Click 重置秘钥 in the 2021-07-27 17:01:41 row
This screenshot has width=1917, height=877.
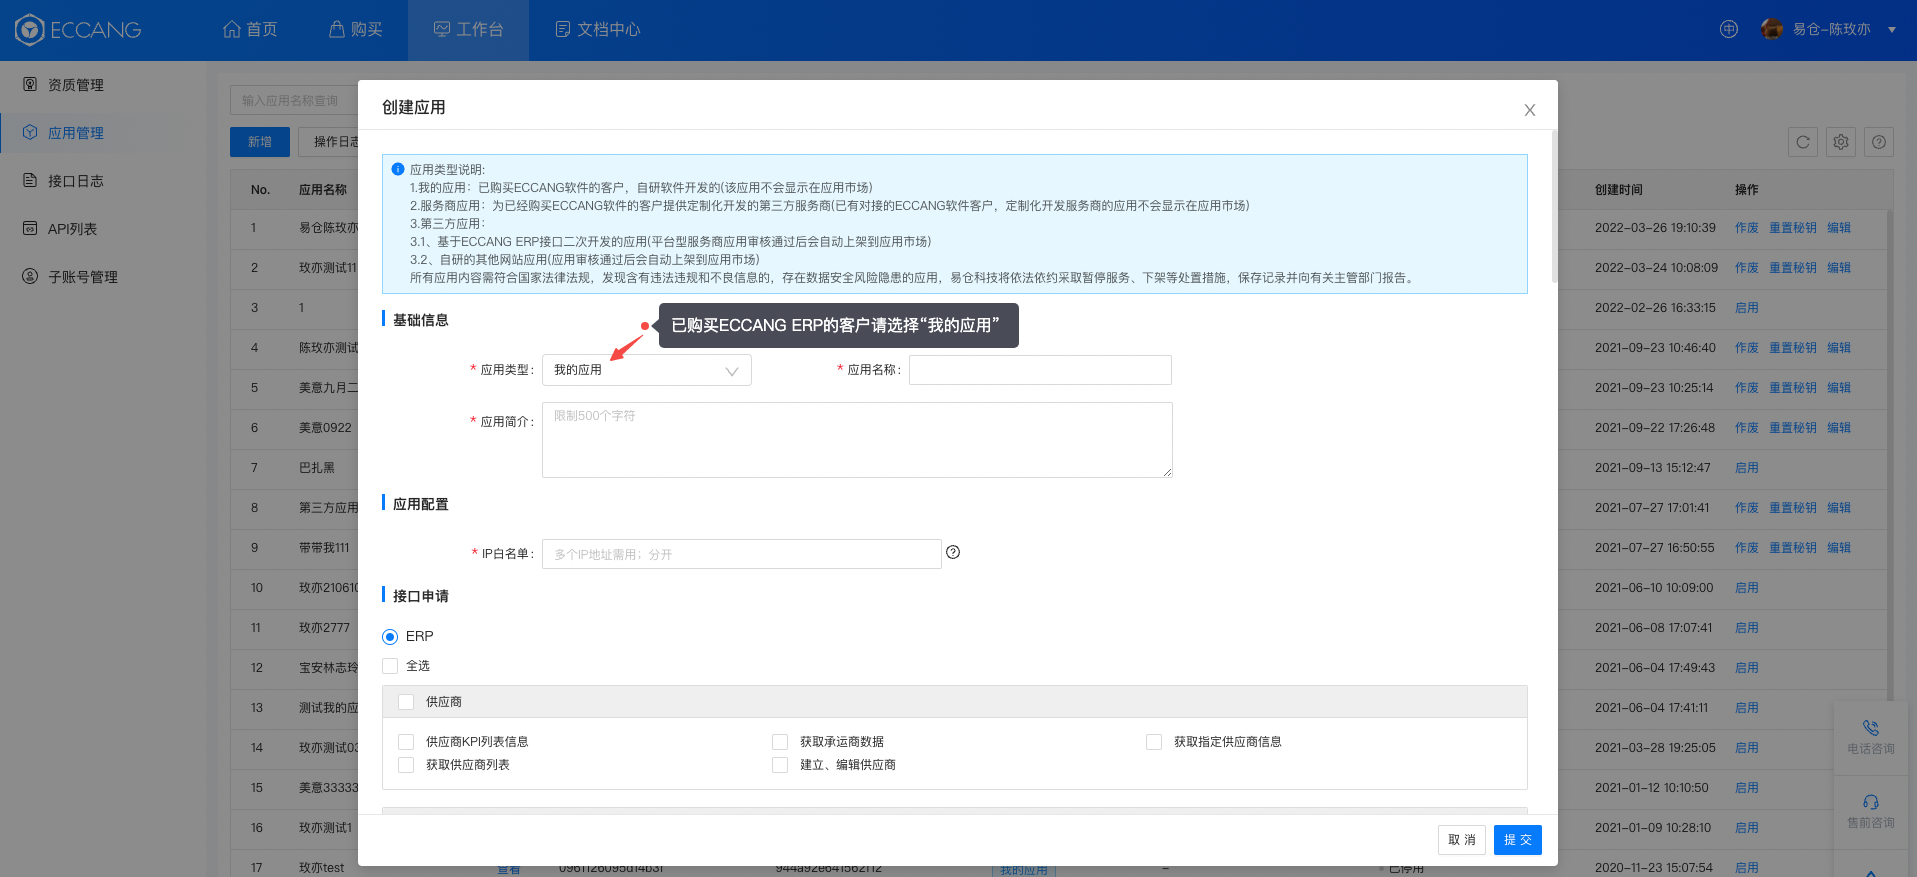pos(1793,508)
